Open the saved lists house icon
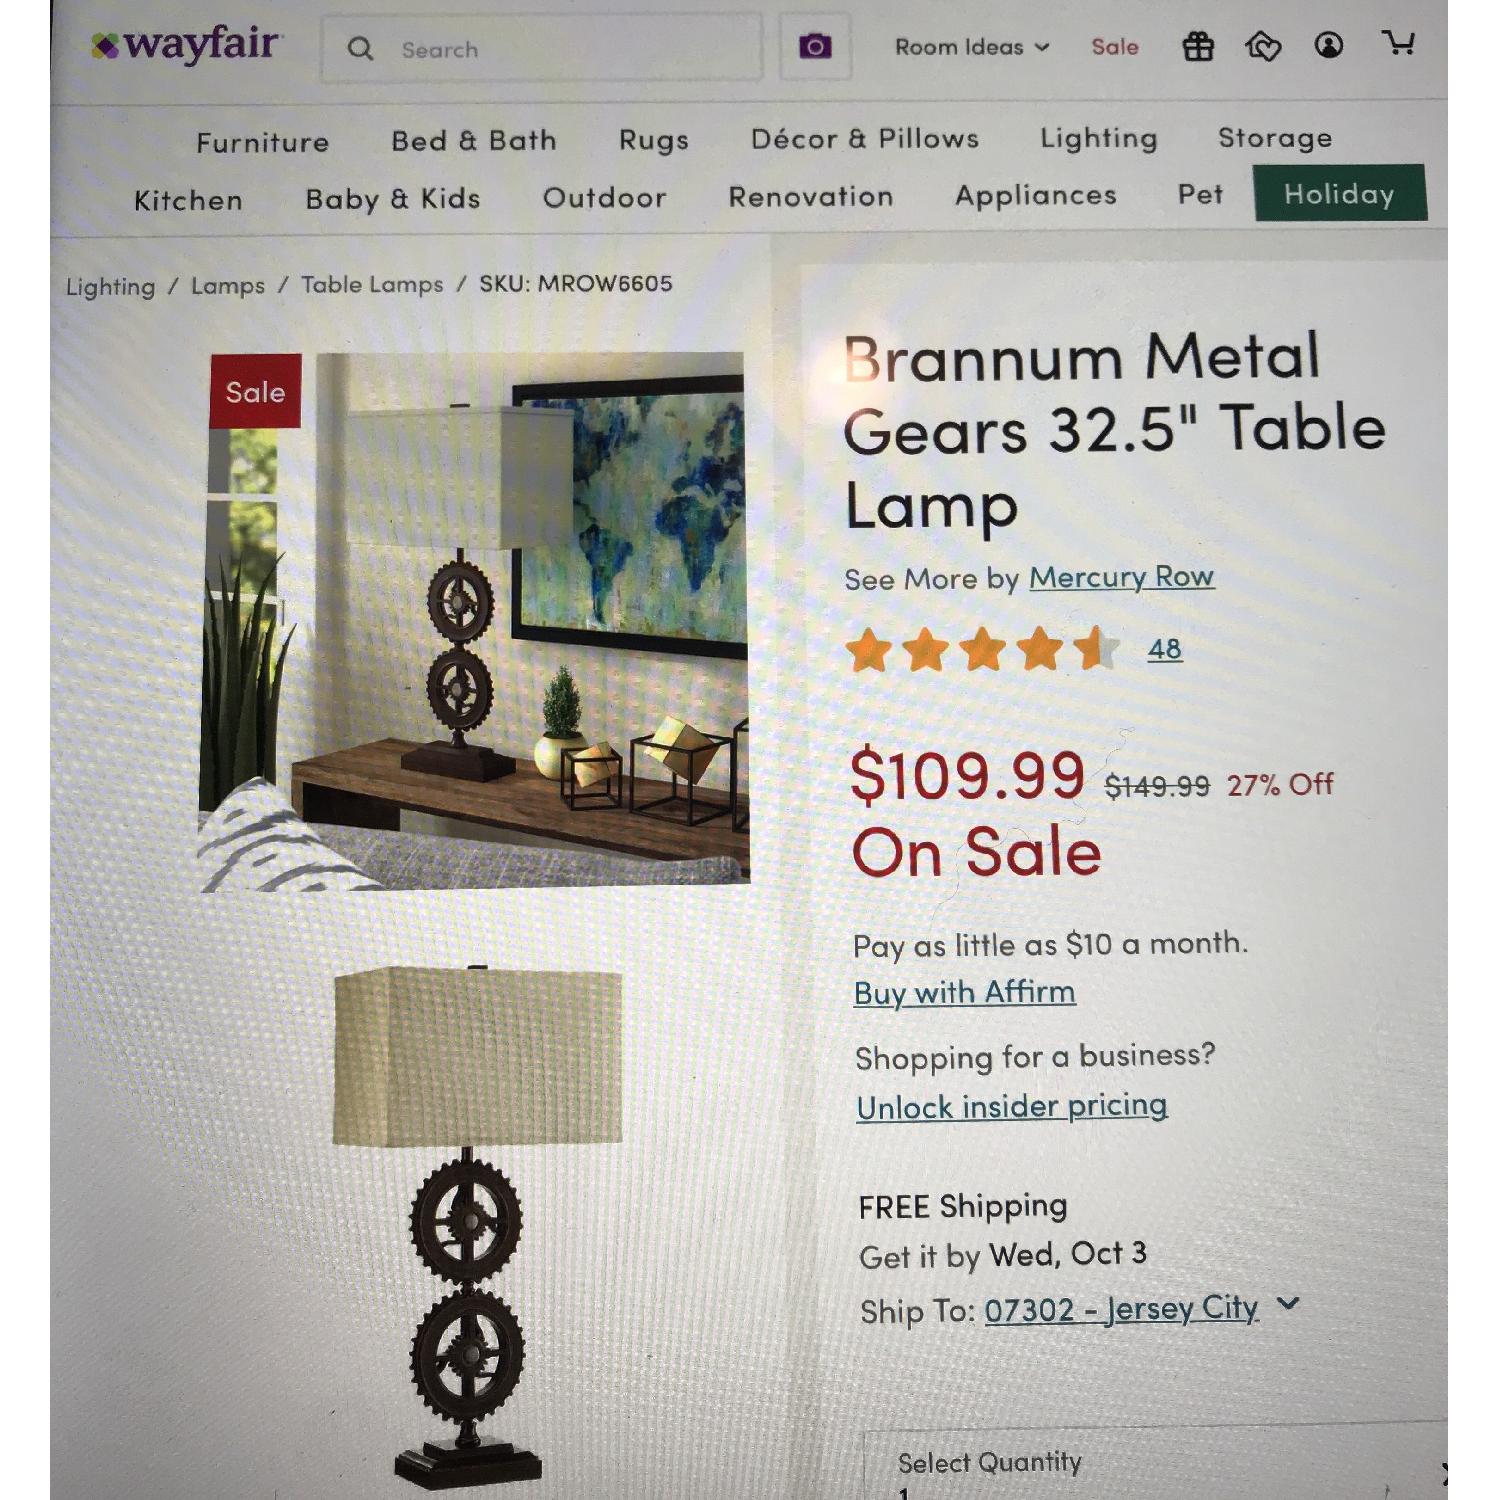1500x1500 pixels. 1264,46
